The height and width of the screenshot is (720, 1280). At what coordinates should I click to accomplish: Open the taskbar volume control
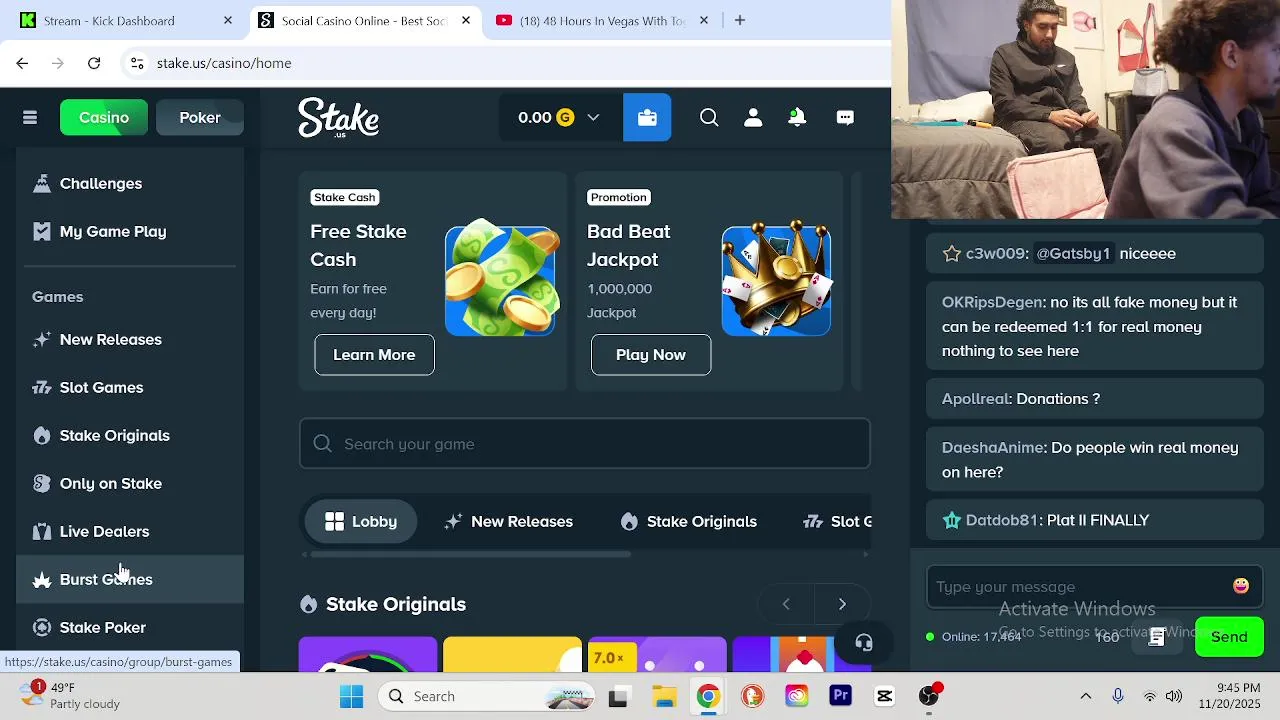(x=1174, y=696)
